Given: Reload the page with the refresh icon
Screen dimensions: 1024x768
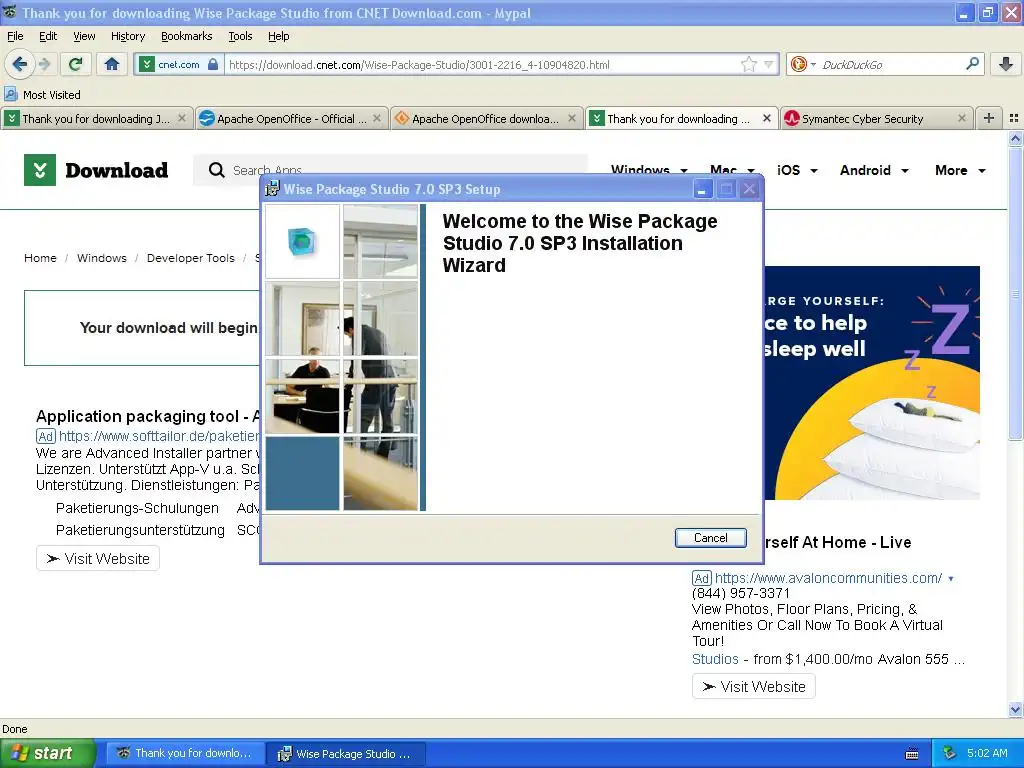Looking at the screenshot, I should click(x=76, y=64).
